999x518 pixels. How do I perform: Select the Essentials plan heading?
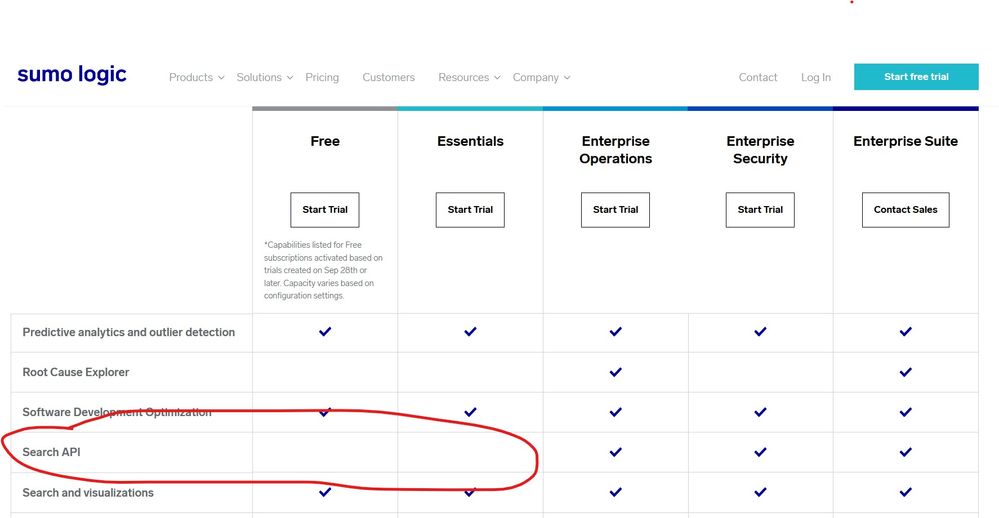pyautogui.click(x=470, y=141)
